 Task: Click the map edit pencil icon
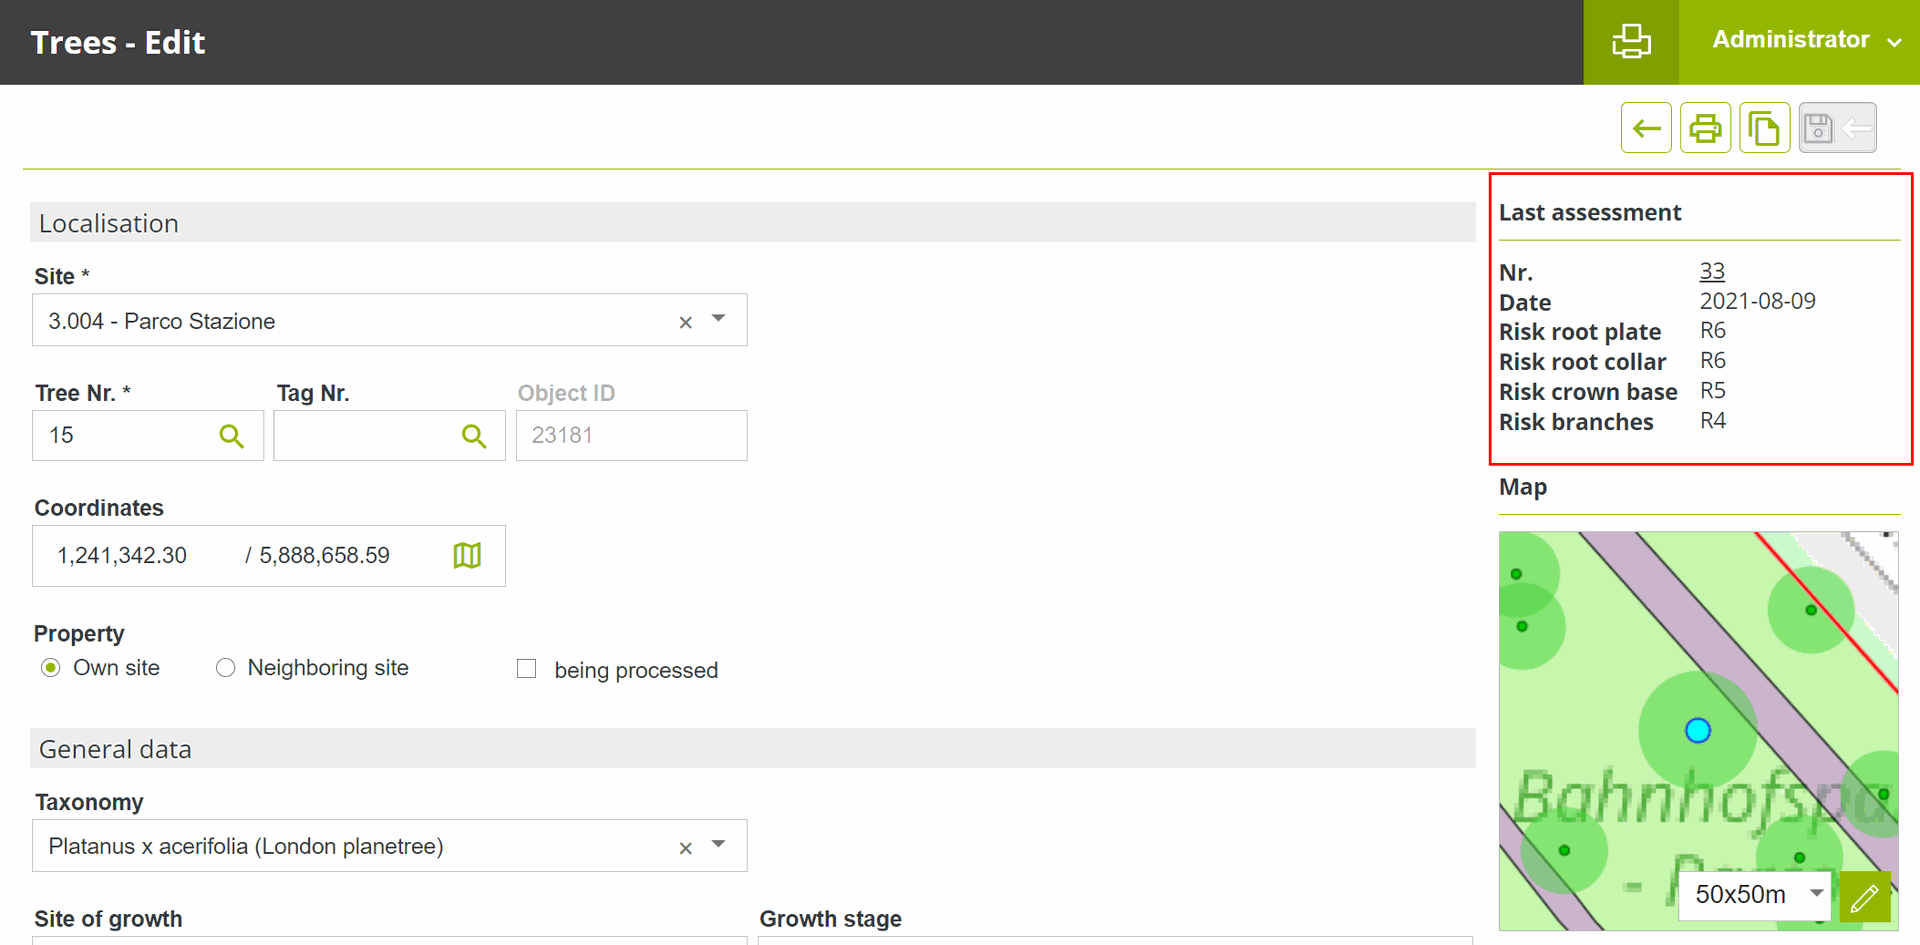(x=1864, y=897)
